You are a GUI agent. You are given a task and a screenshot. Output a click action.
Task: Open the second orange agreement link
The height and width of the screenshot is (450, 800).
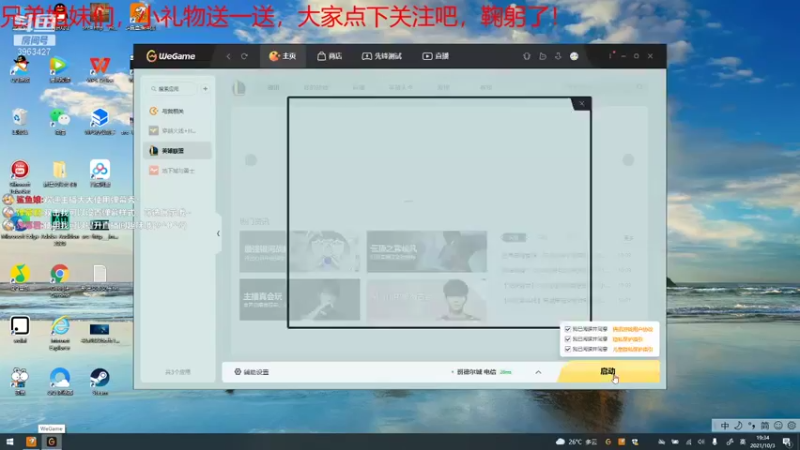click(628, 339)
